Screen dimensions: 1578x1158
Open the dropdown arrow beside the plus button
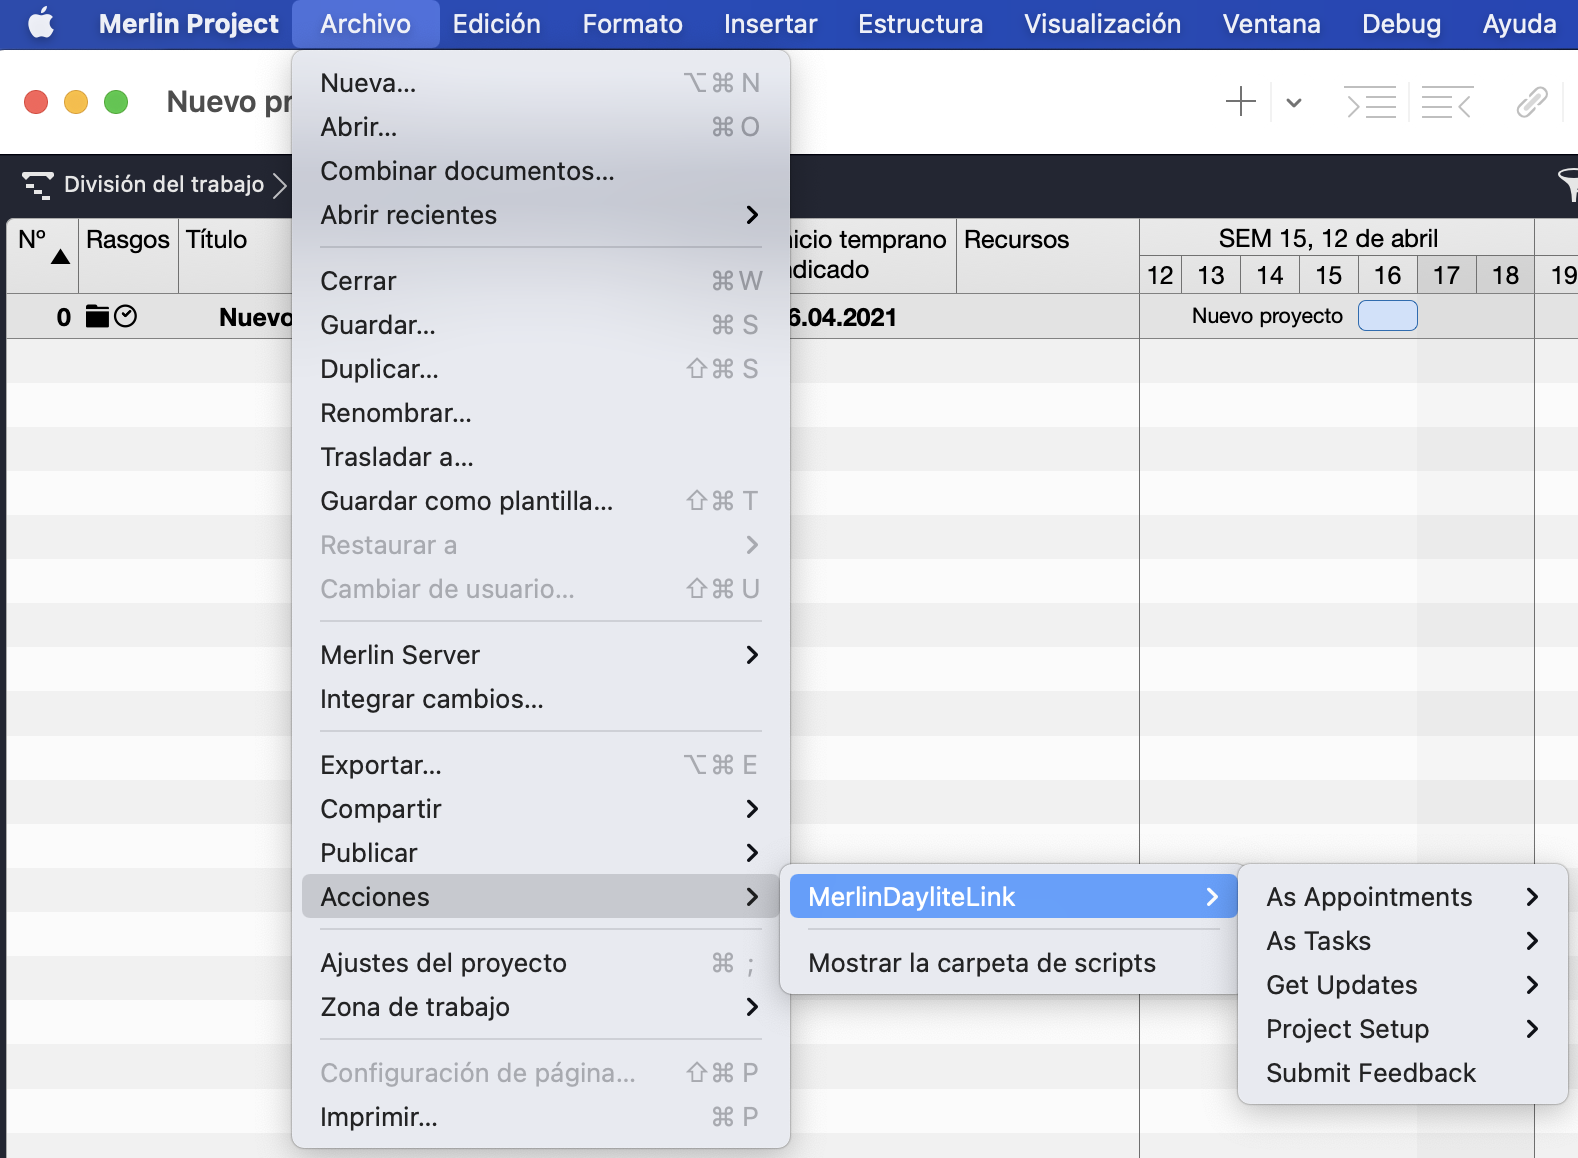tap(1294, 102)
